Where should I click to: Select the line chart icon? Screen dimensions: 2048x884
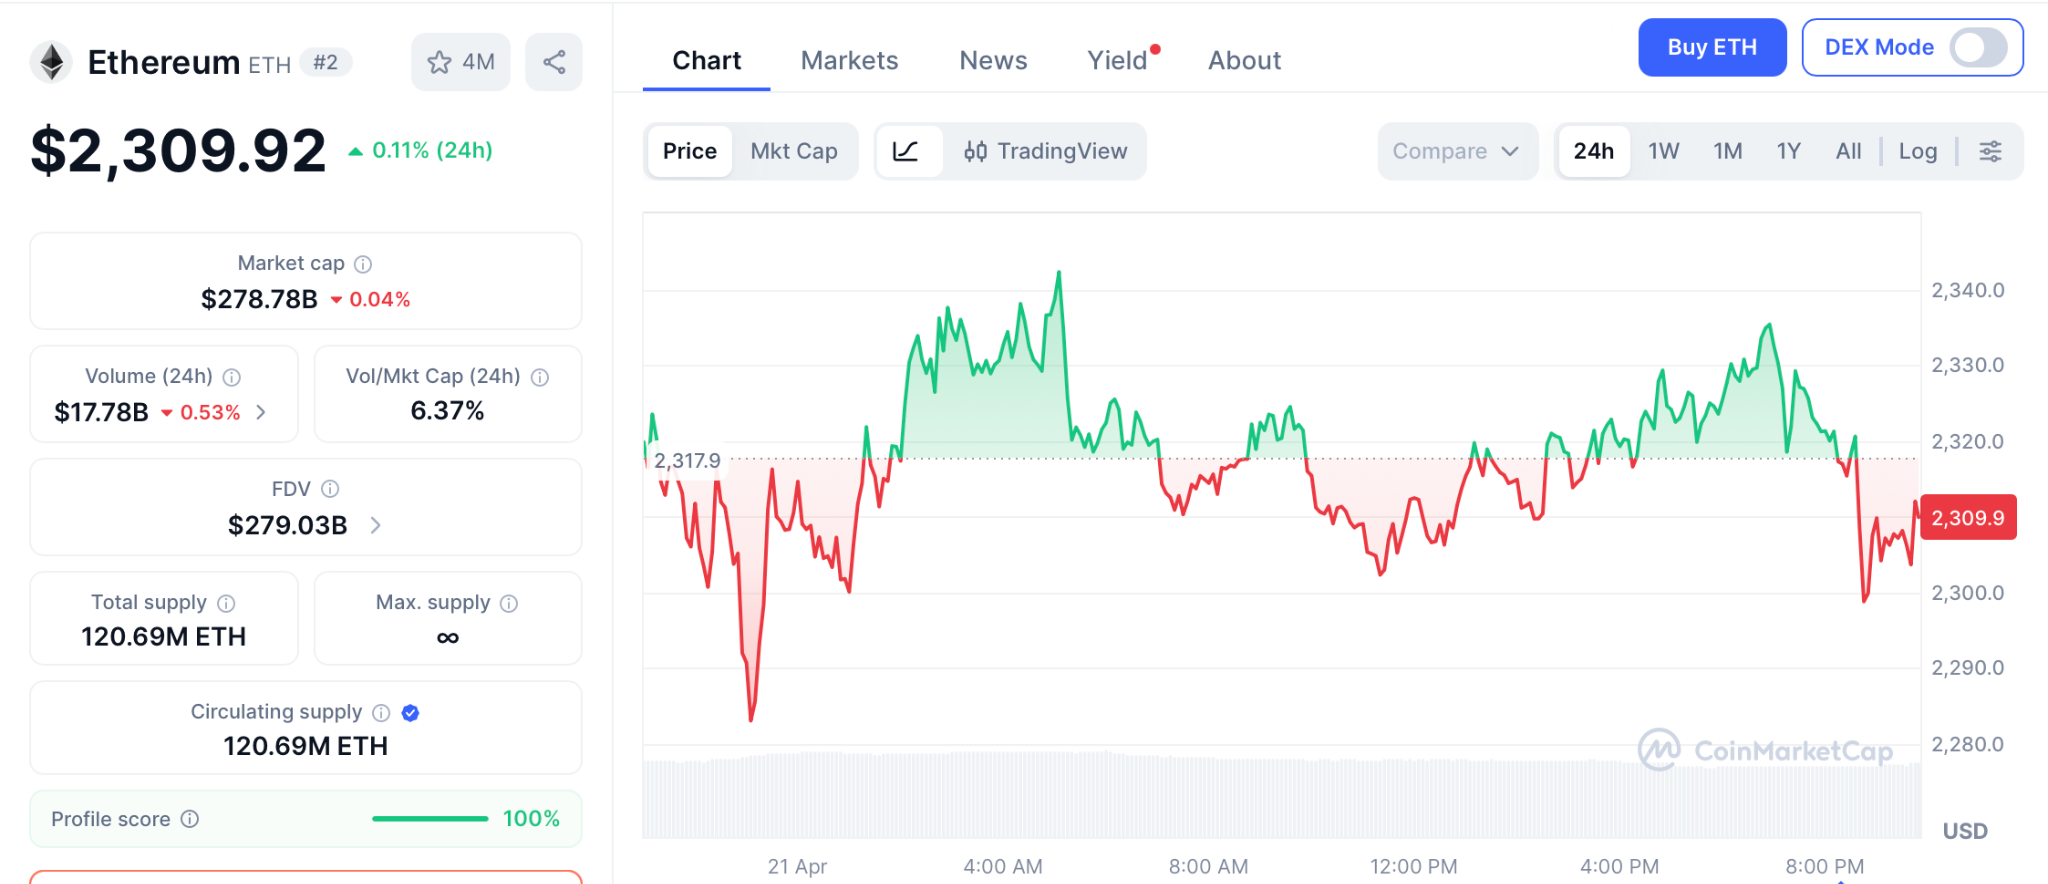[906, 151]
